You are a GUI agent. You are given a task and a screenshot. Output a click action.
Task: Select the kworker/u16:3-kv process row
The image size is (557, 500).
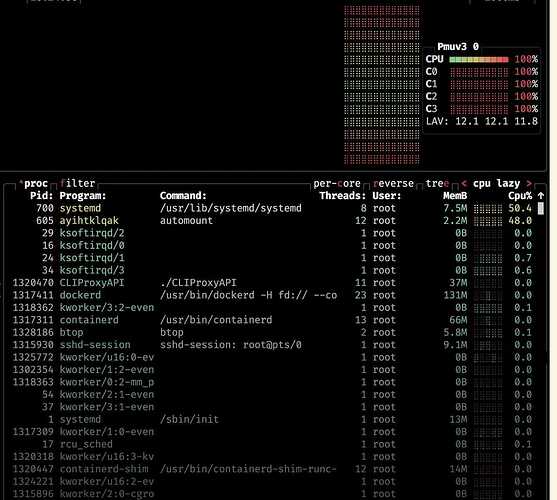272,457
